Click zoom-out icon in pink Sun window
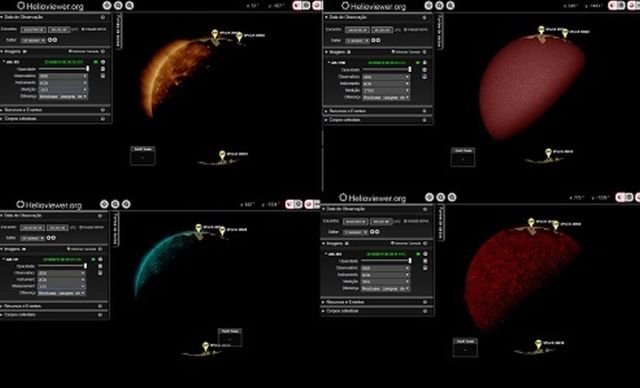 coord(450,5)
